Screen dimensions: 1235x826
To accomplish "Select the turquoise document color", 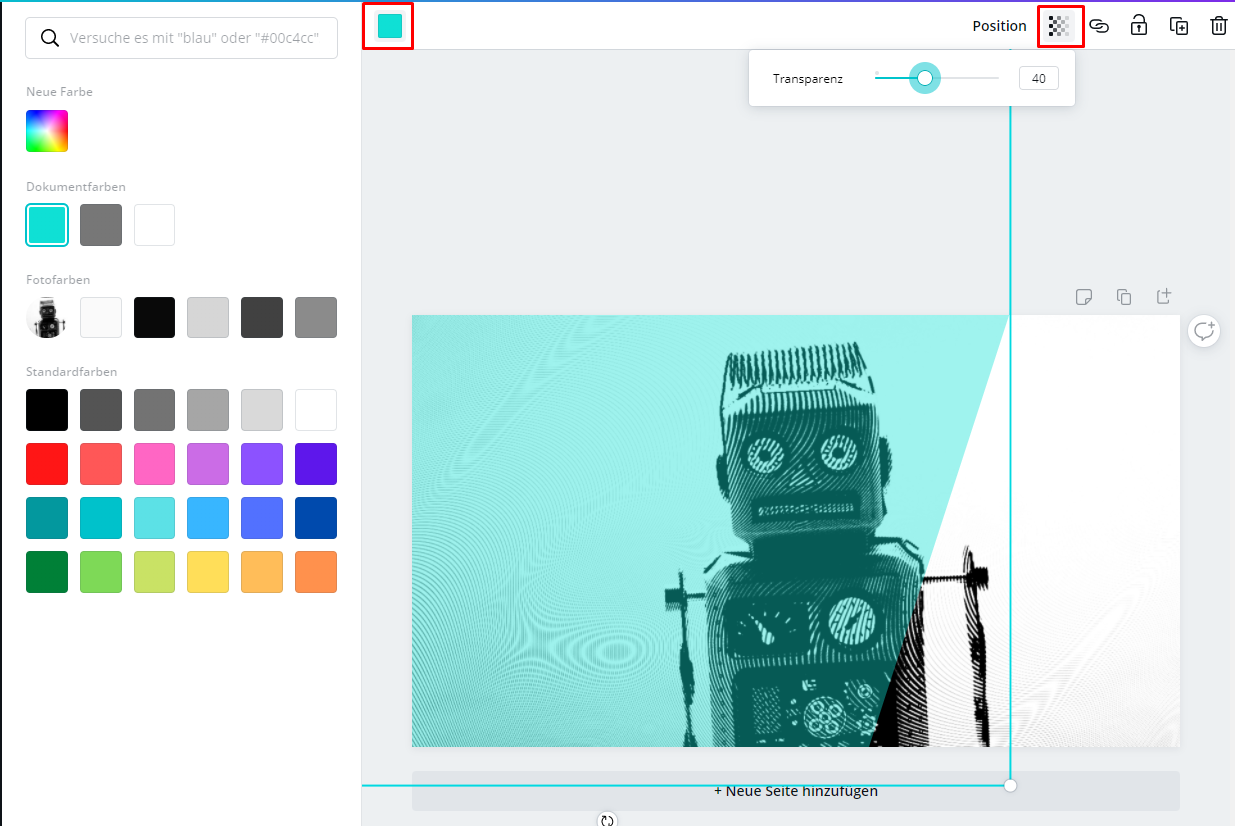I will [x=47, y=225].
